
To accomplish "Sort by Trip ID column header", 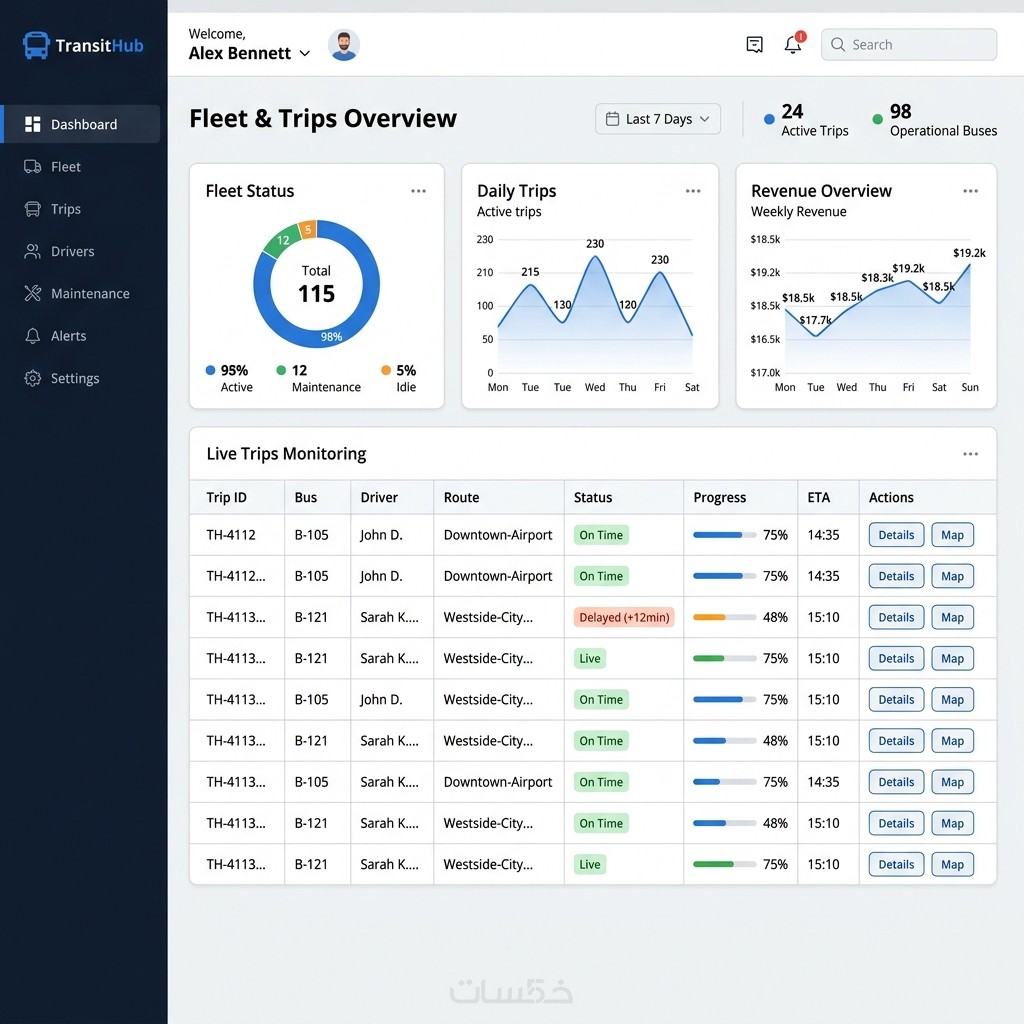I will point(227,498).
